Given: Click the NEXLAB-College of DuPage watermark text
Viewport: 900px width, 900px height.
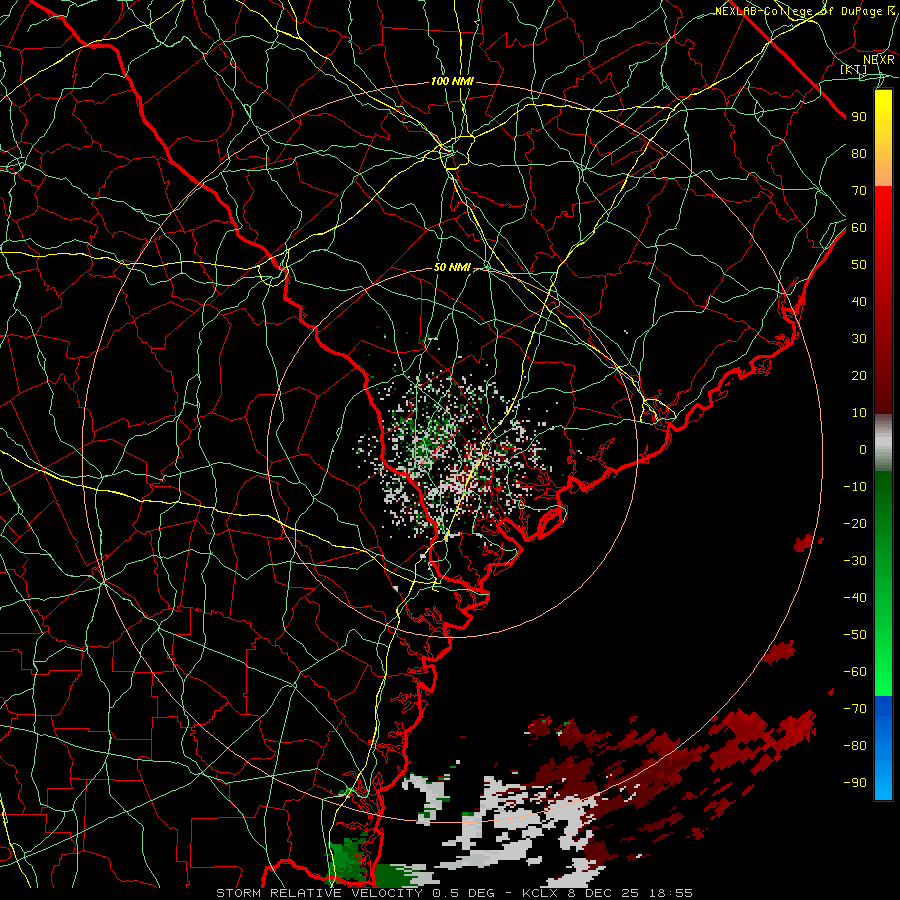Looking at the screenshot, I should tap(805, 11).
